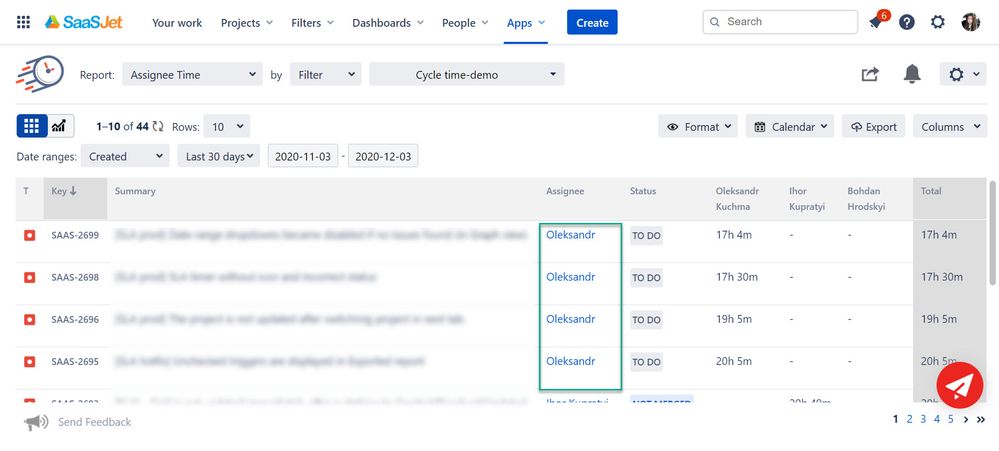This screenshot has width=999, height=451.
Task: Click Oleksandr assignee in SAAS-2696 row
Action: 570,319
